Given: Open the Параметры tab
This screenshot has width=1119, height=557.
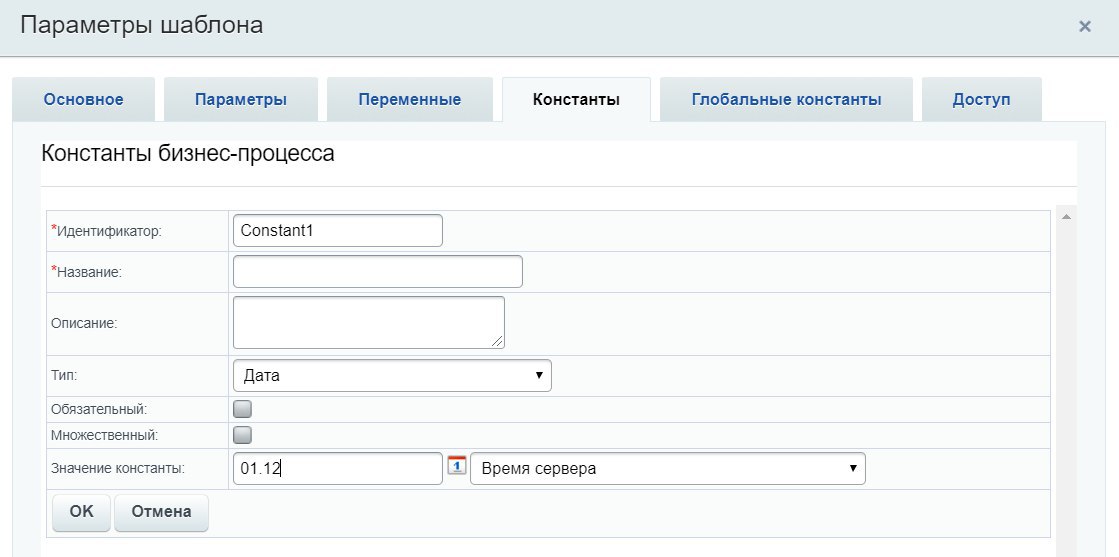Looking at the screenshot, I should (x=241, y=100).
